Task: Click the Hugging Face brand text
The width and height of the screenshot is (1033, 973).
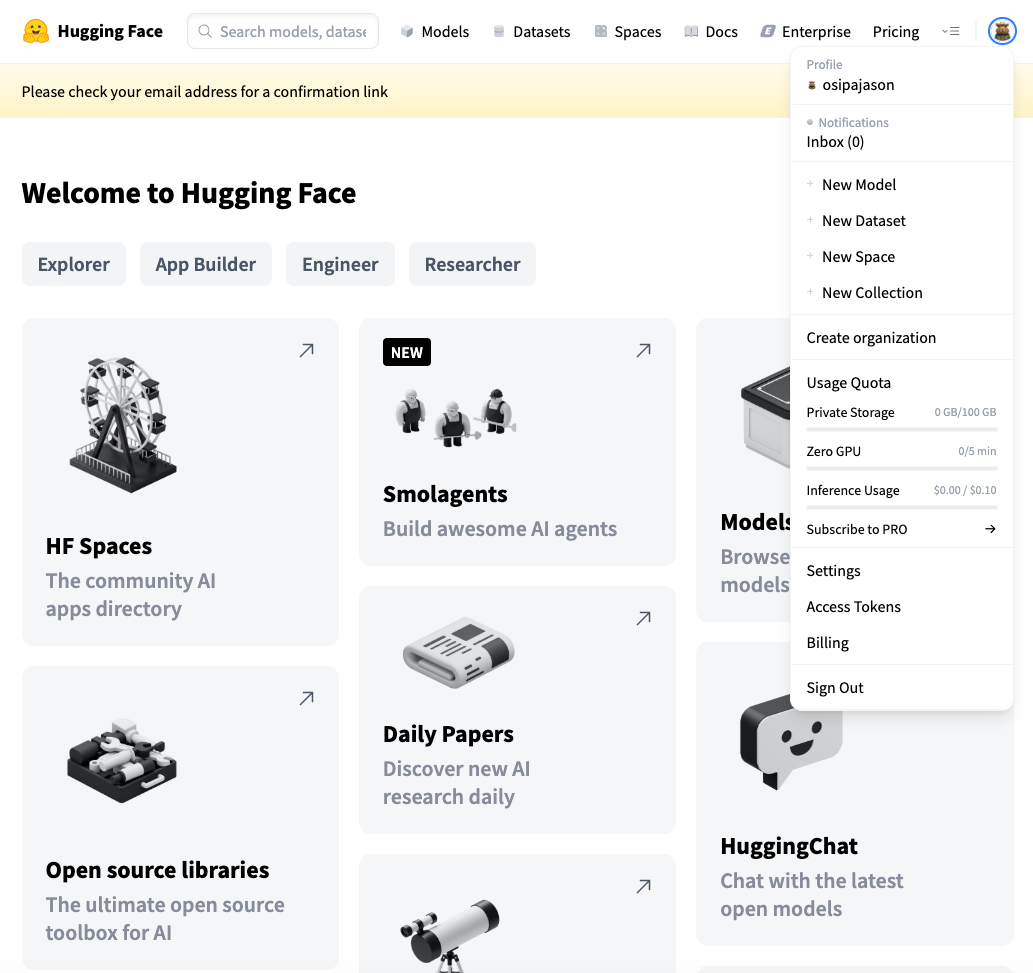Action: 110,31
